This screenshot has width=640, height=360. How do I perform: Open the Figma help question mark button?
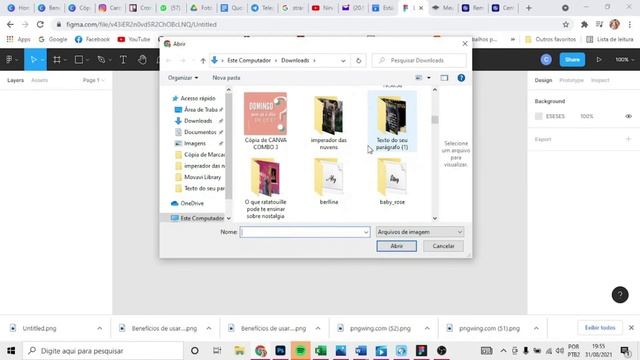pos(620,295)
